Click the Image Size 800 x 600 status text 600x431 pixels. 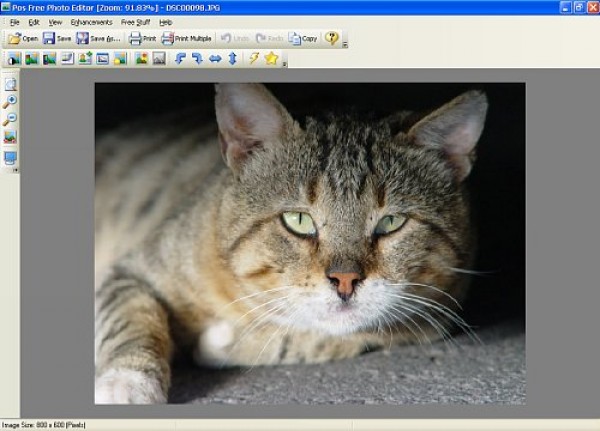(x=44, y=425)
